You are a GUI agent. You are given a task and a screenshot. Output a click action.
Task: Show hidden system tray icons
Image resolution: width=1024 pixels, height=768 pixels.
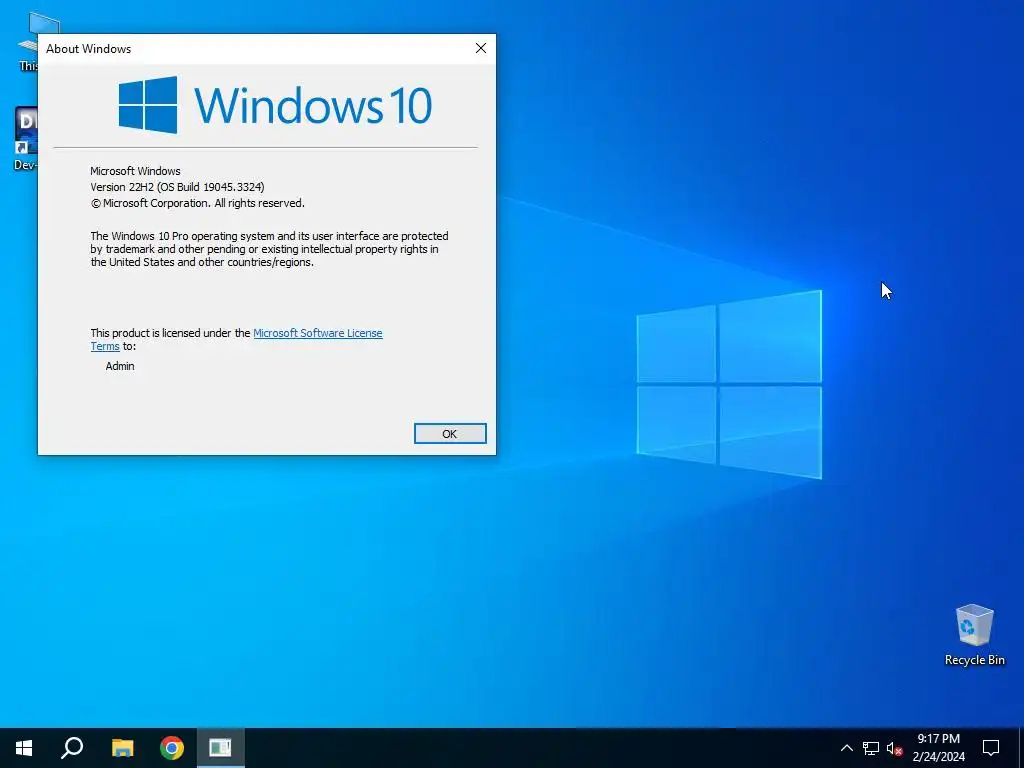point(846,748)
